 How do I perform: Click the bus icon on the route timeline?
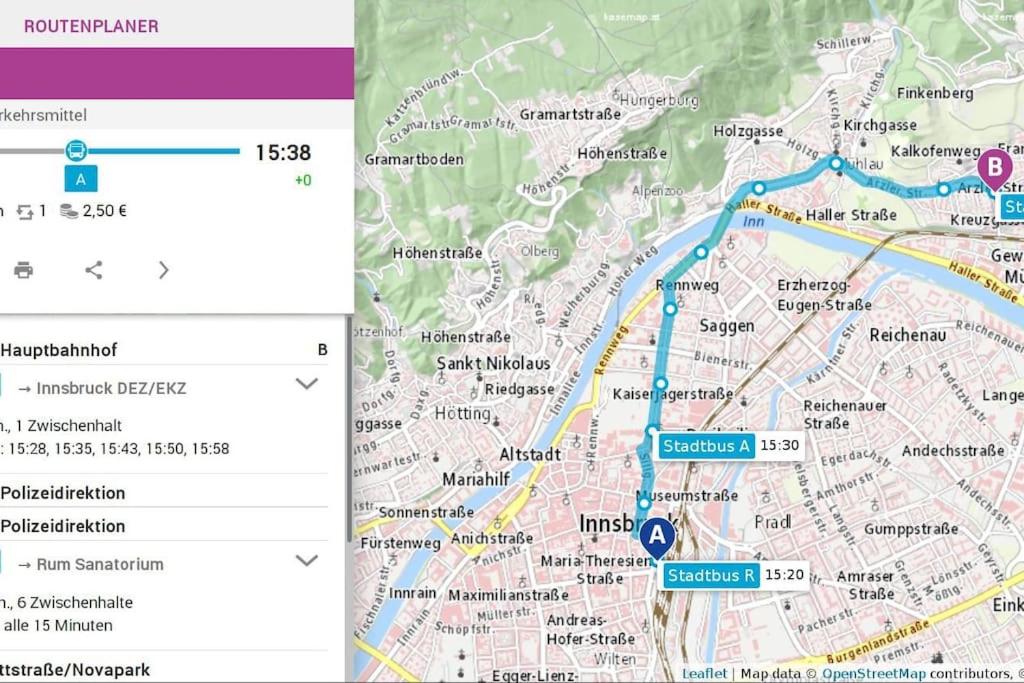[x=76, y=150]
